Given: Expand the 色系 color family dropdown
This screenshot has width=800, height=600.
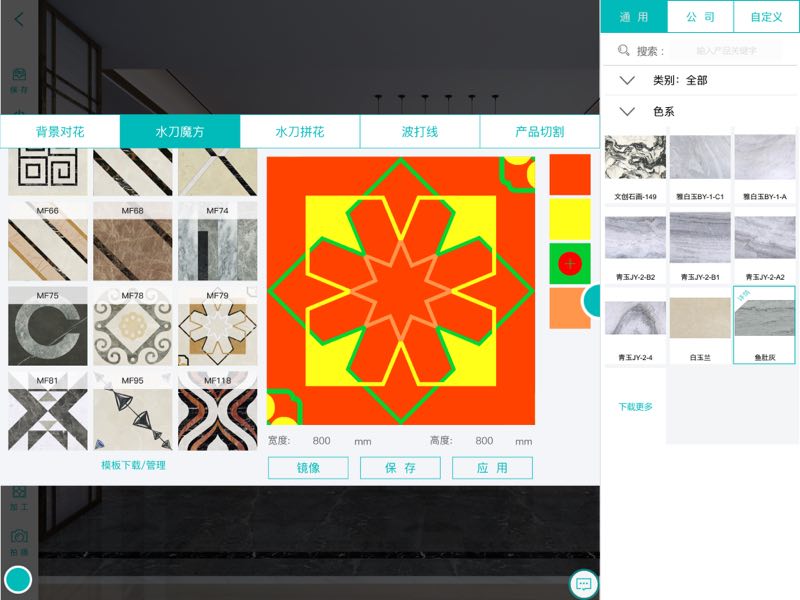Looking at the screenshot, I should click(x=627, y=112).
